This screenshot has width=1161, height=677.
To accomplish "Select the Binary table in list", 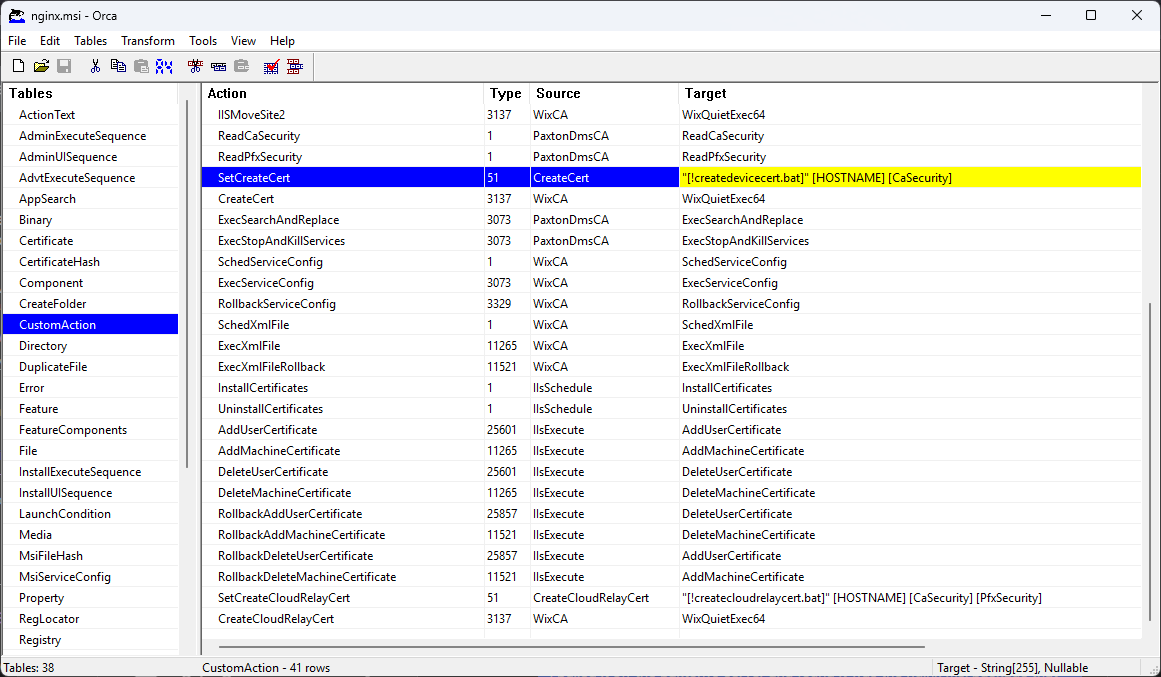I will pyautogui.click(x=35, y=220).
